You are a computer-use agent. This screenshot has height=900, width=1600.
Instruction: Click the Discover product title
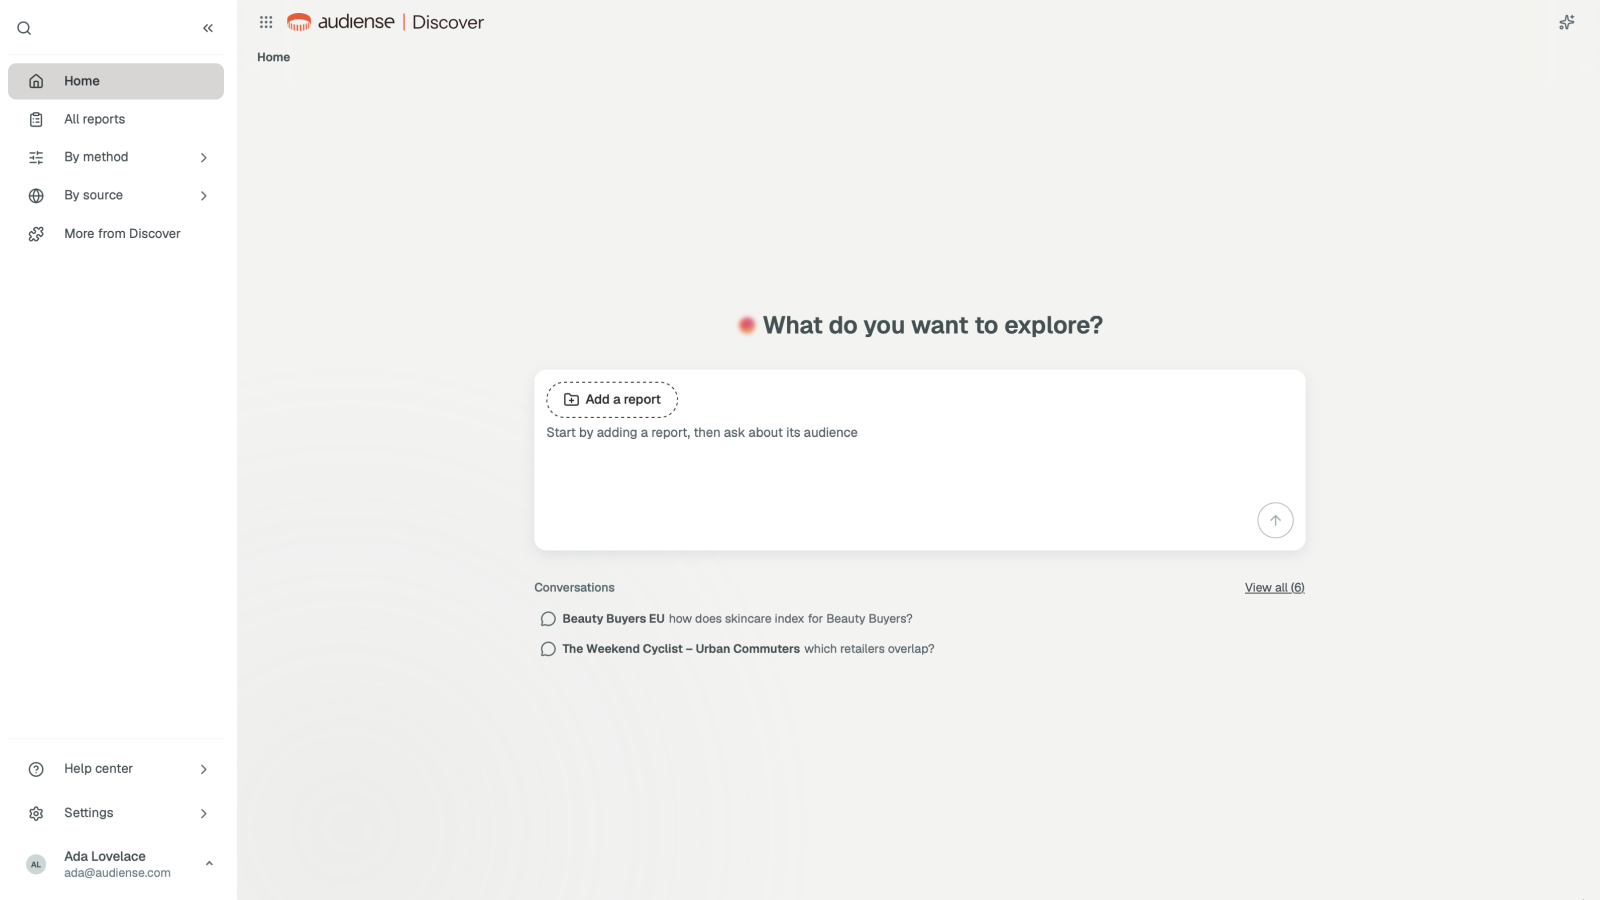tap(448, 22)
